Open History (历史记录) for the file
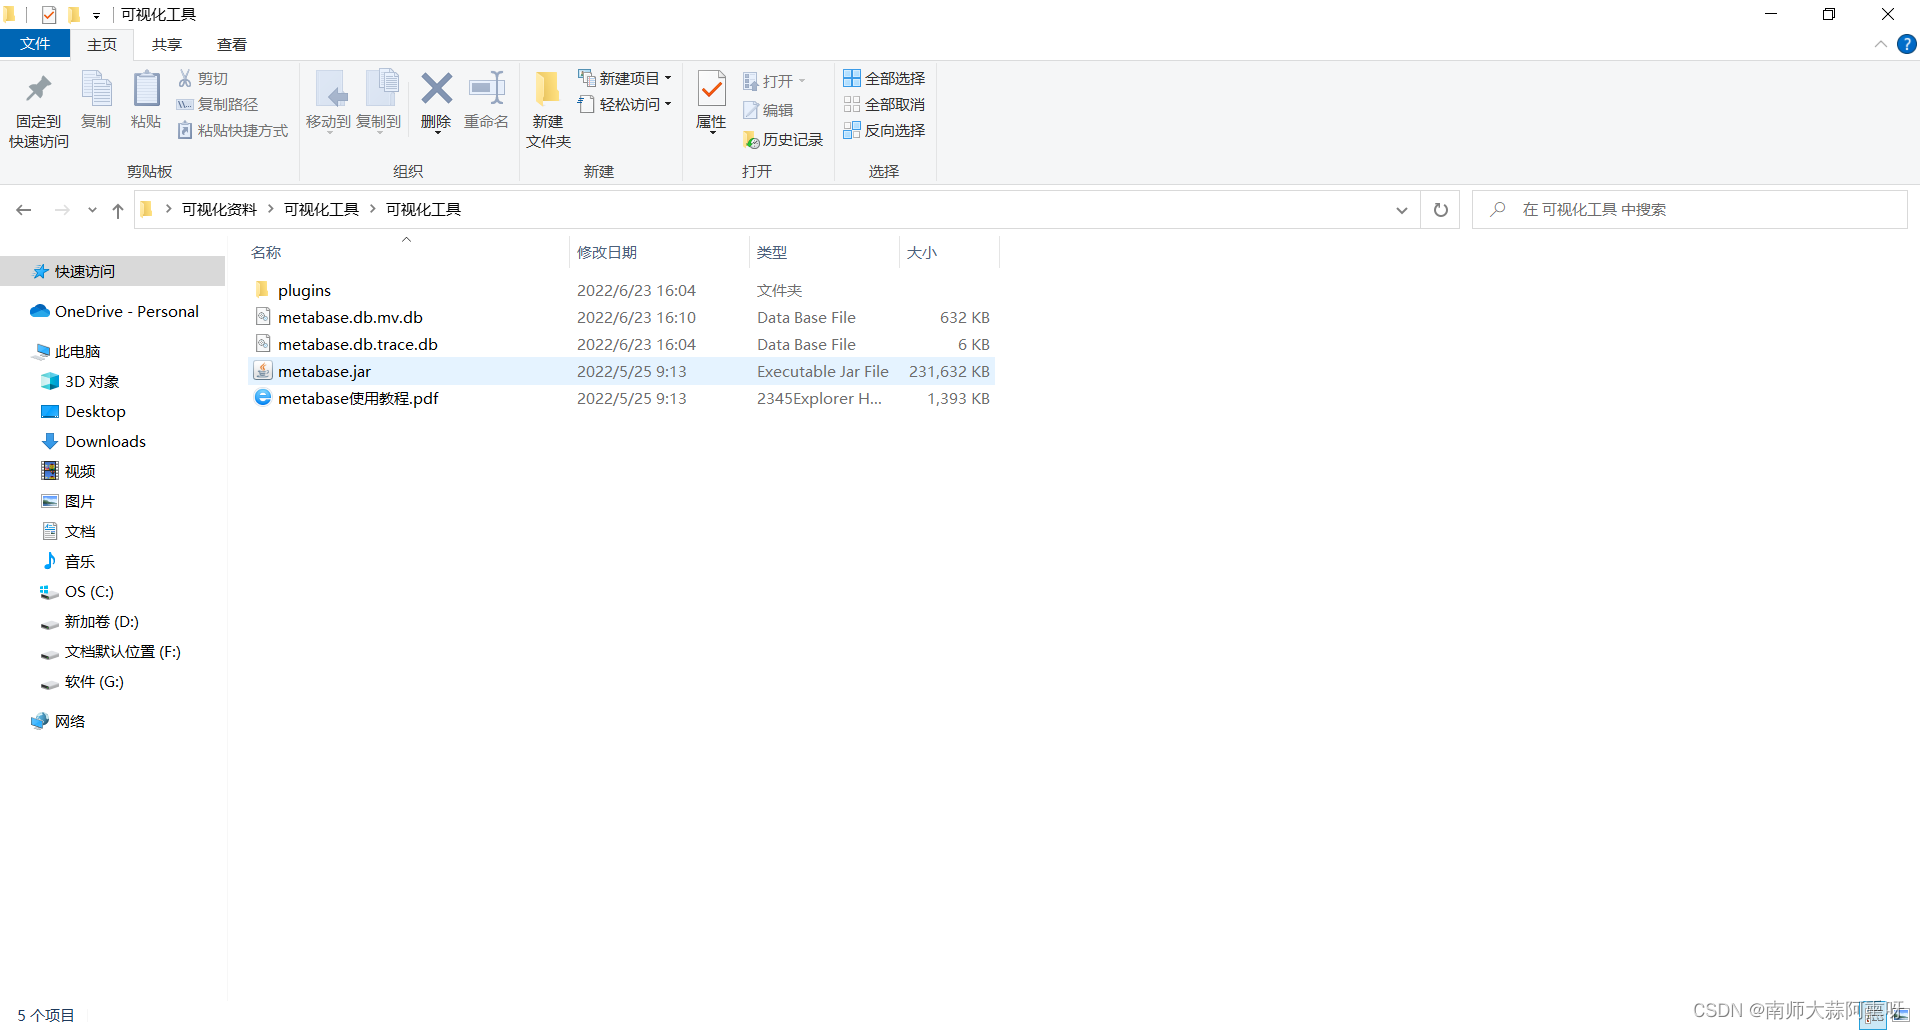 pyautogui.click(x=783, y=140)
